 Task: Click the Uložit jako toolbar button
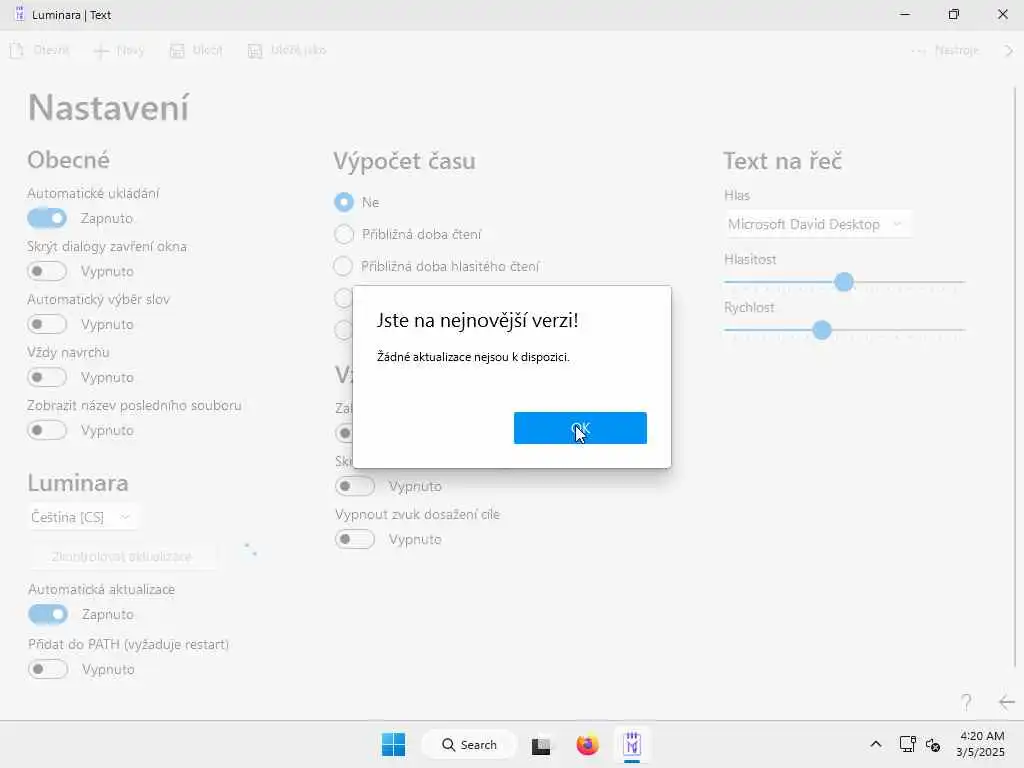click(287, 50)
